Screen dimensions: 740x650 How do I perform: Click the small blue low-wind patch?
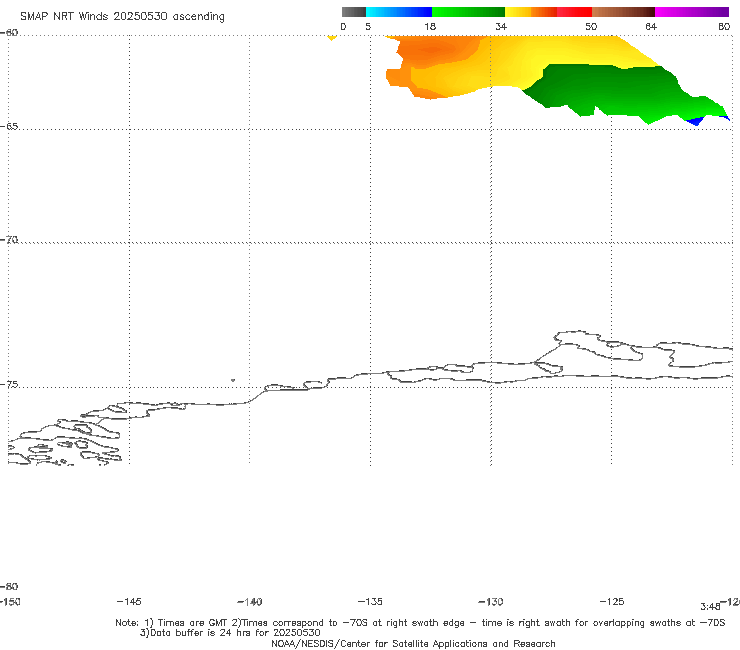[x=695, y=121]
